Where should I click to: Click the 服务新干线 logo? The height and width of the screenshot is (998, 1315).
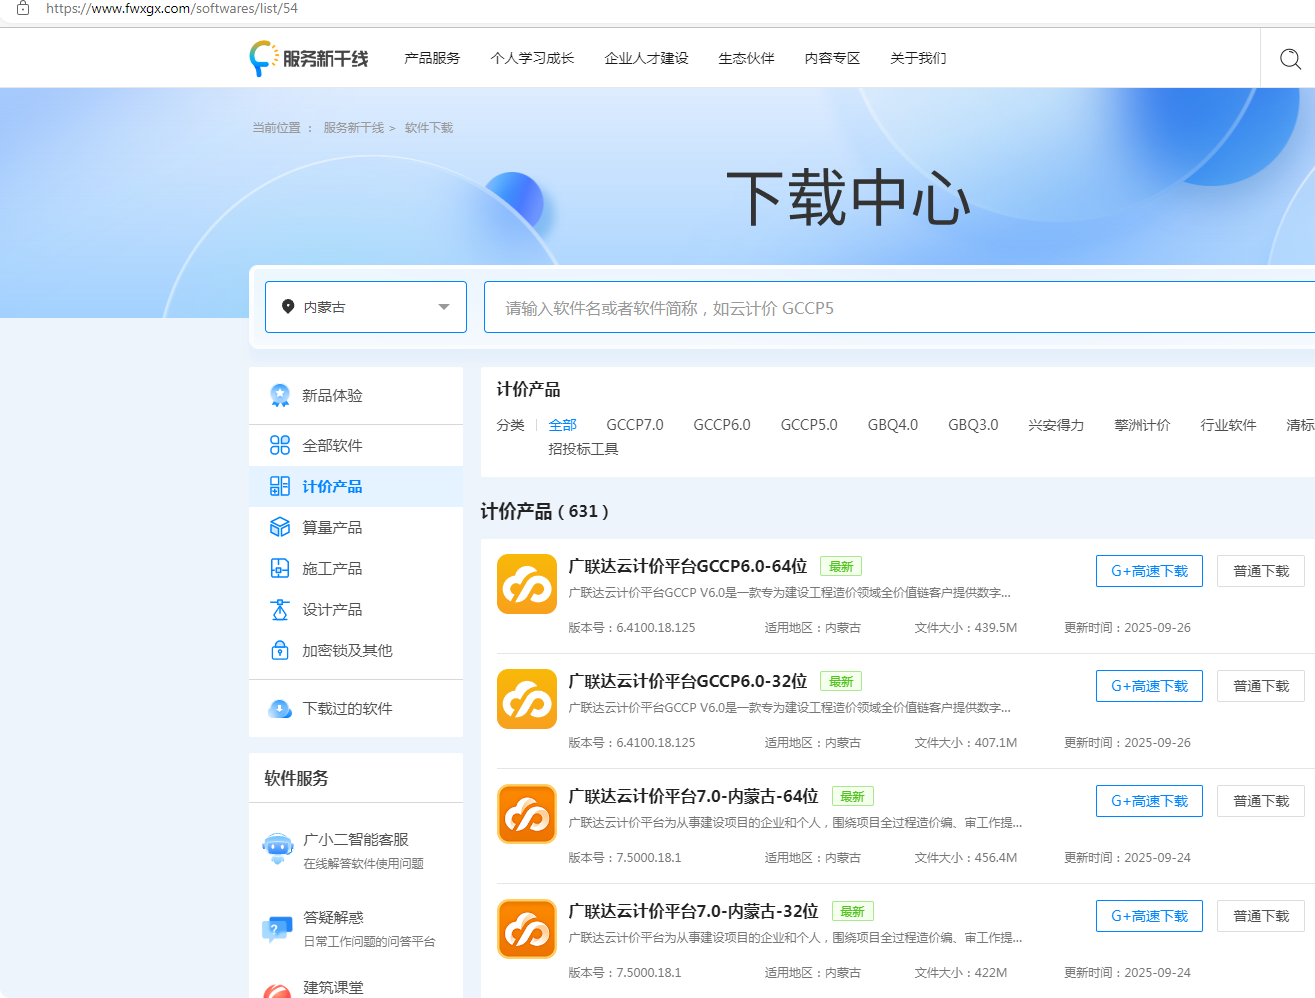[309, 59]
